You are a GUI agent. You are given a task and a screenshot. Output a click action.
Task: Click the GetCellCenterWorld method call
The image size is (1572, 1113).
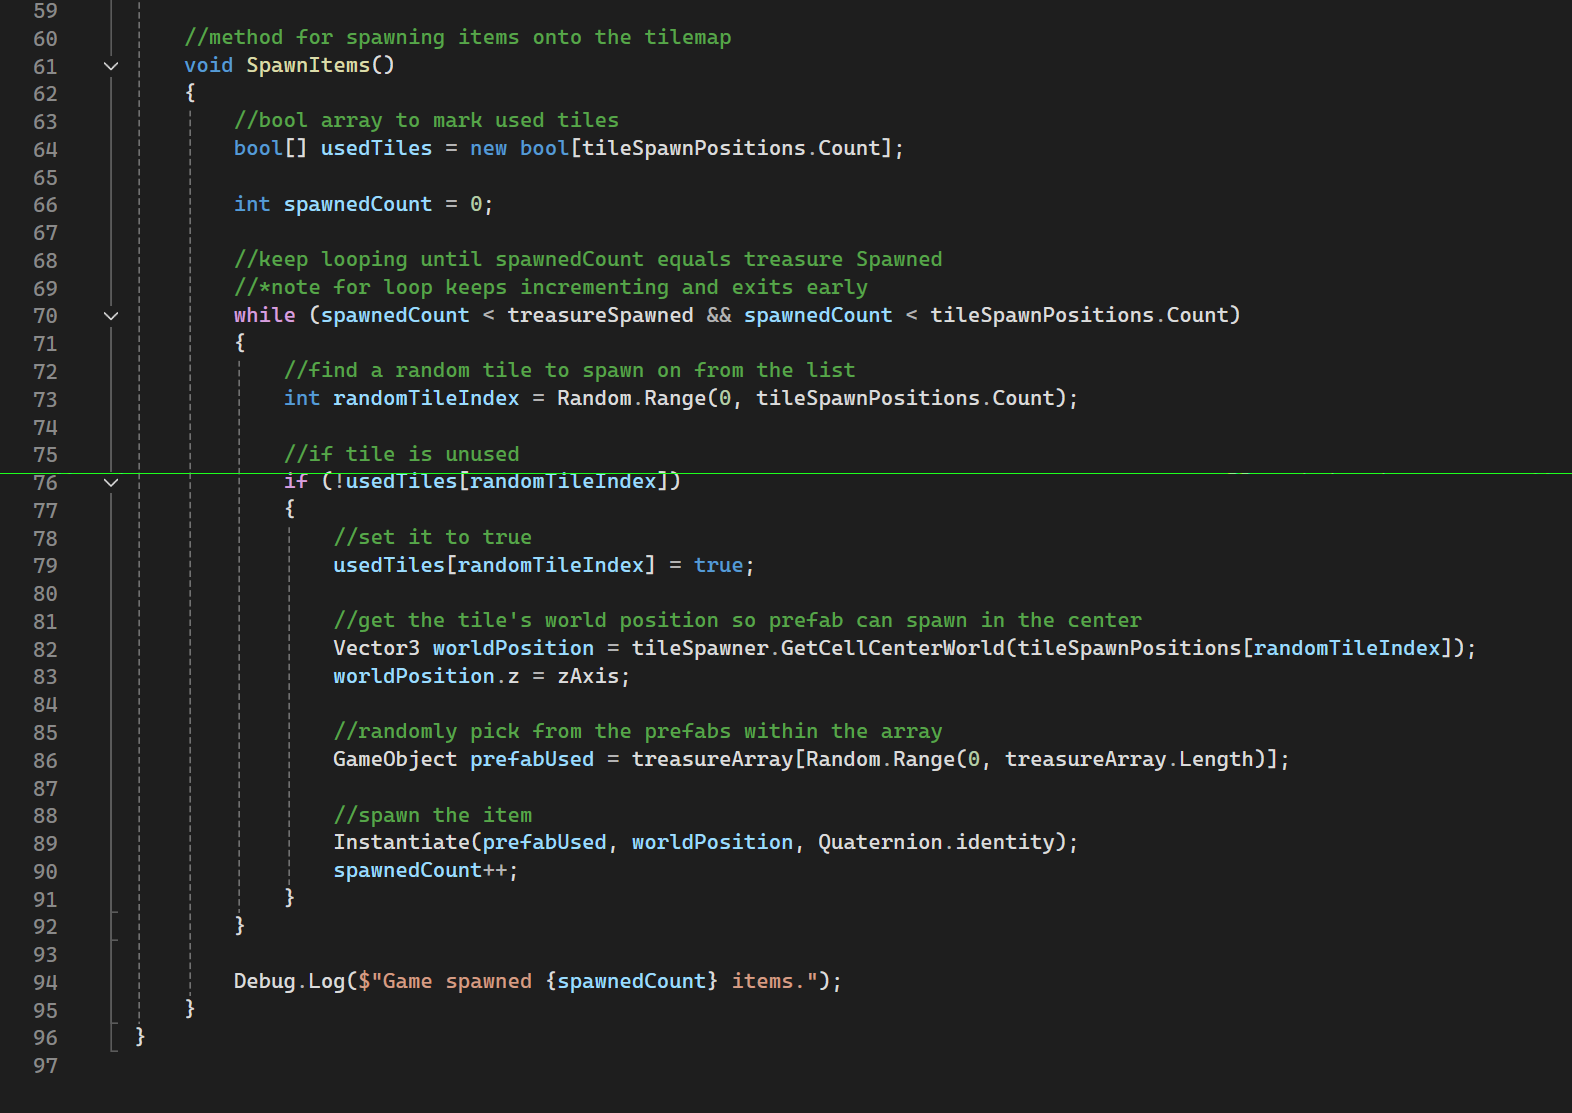892,648
